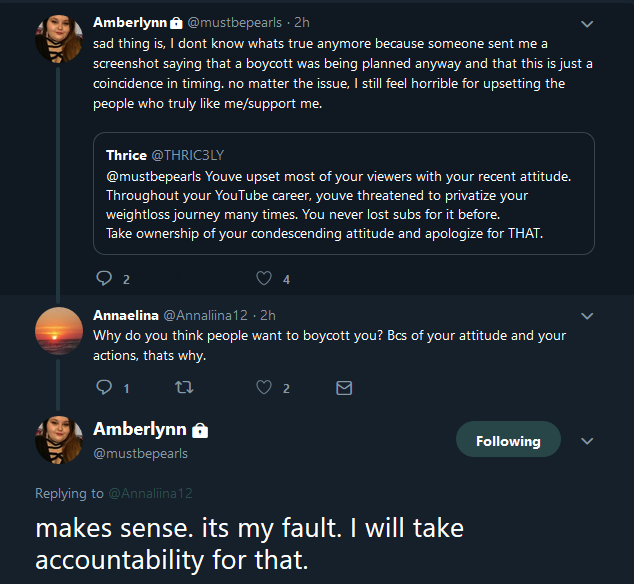Toggle the Following button for Amberlynn

[508, 439]
